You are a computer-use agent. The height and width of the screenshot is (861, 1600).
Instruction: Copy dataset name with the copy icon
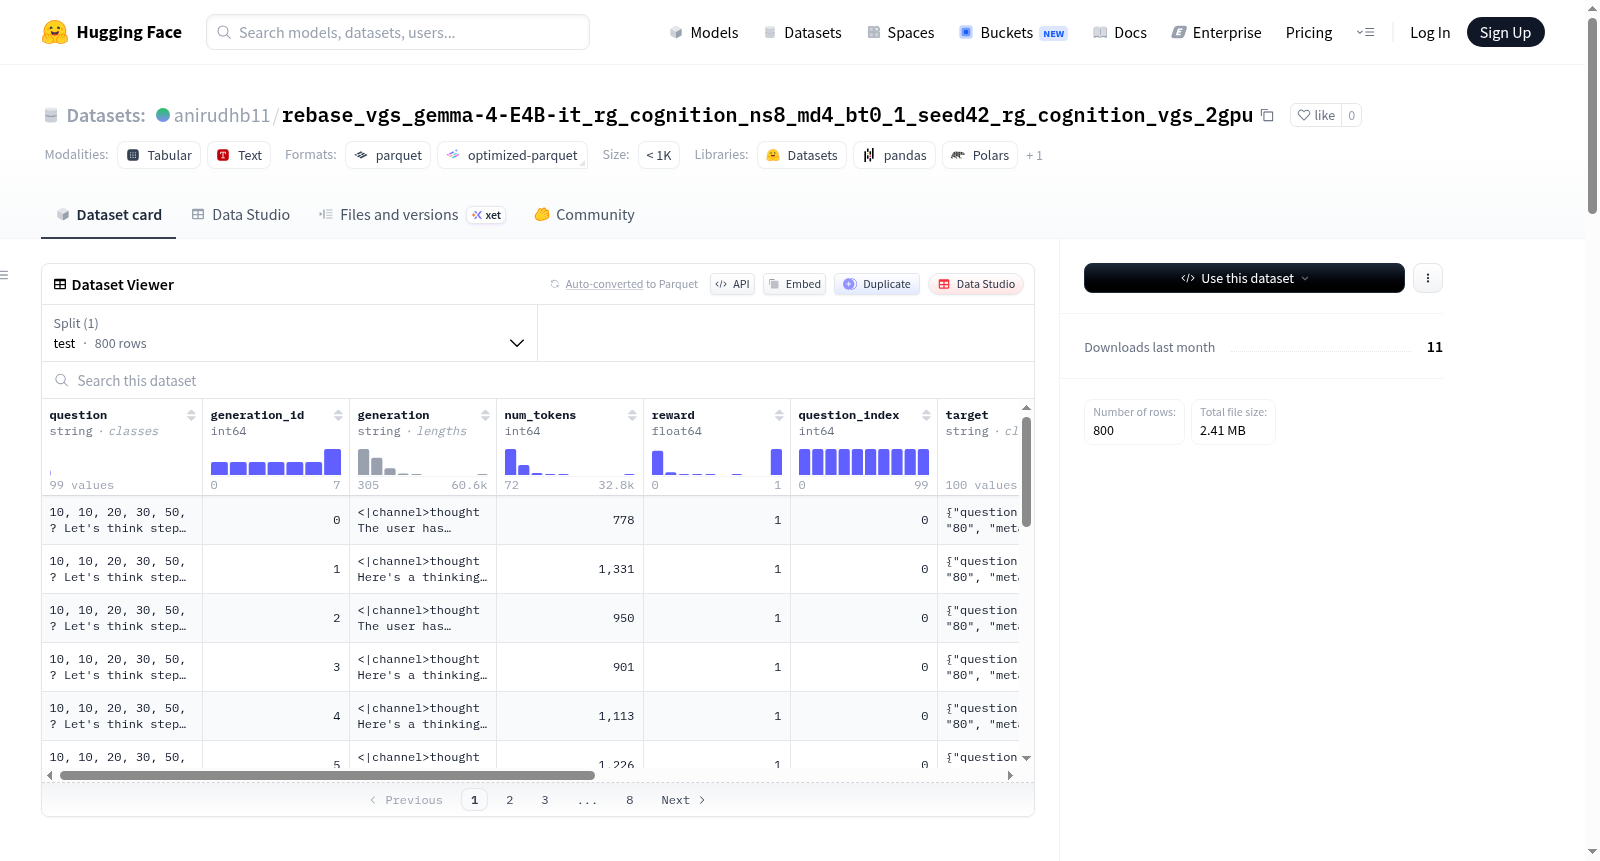pyautogui.click(x=1267, y=115)
